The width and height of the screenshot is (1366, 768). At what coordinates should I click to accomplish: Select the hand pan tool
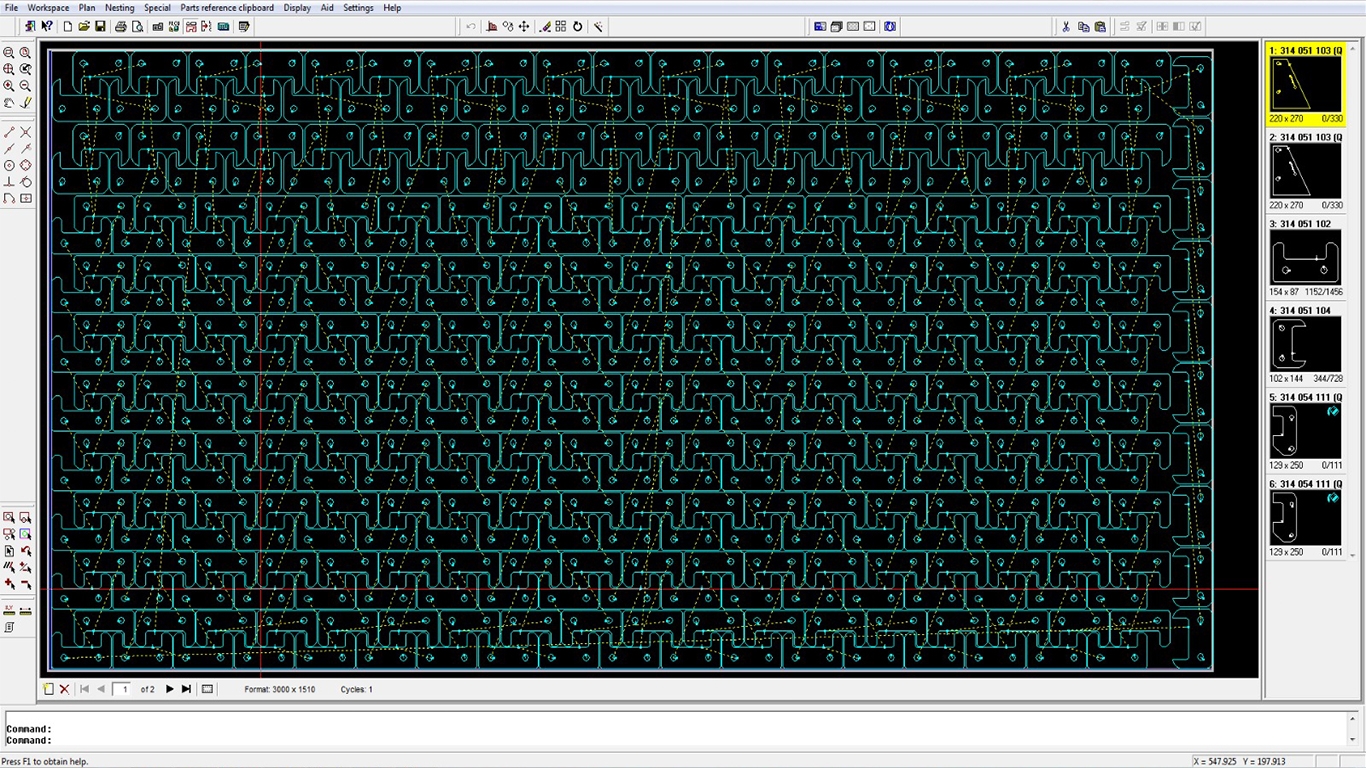[9, 102]
